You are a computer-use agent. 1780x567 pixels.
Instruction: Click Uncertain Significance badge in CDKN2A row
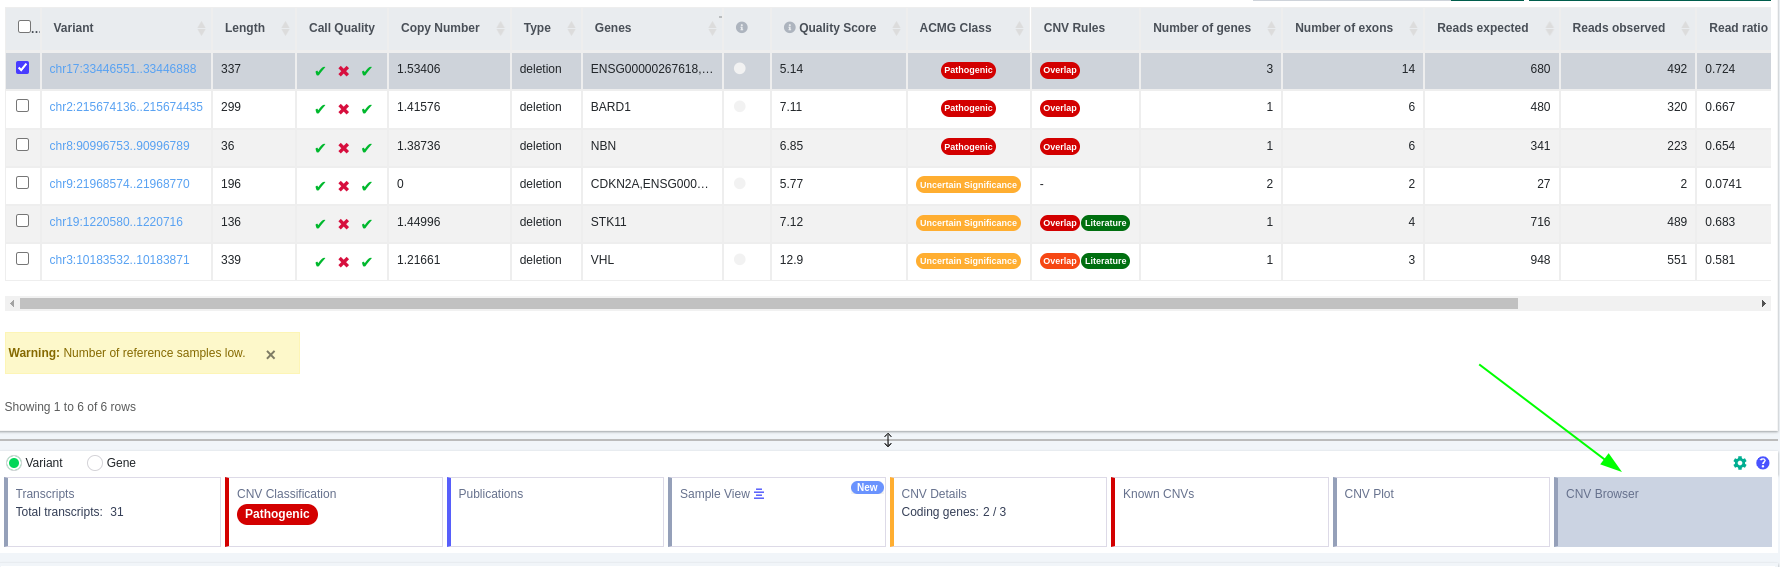[x=968, y=185]
